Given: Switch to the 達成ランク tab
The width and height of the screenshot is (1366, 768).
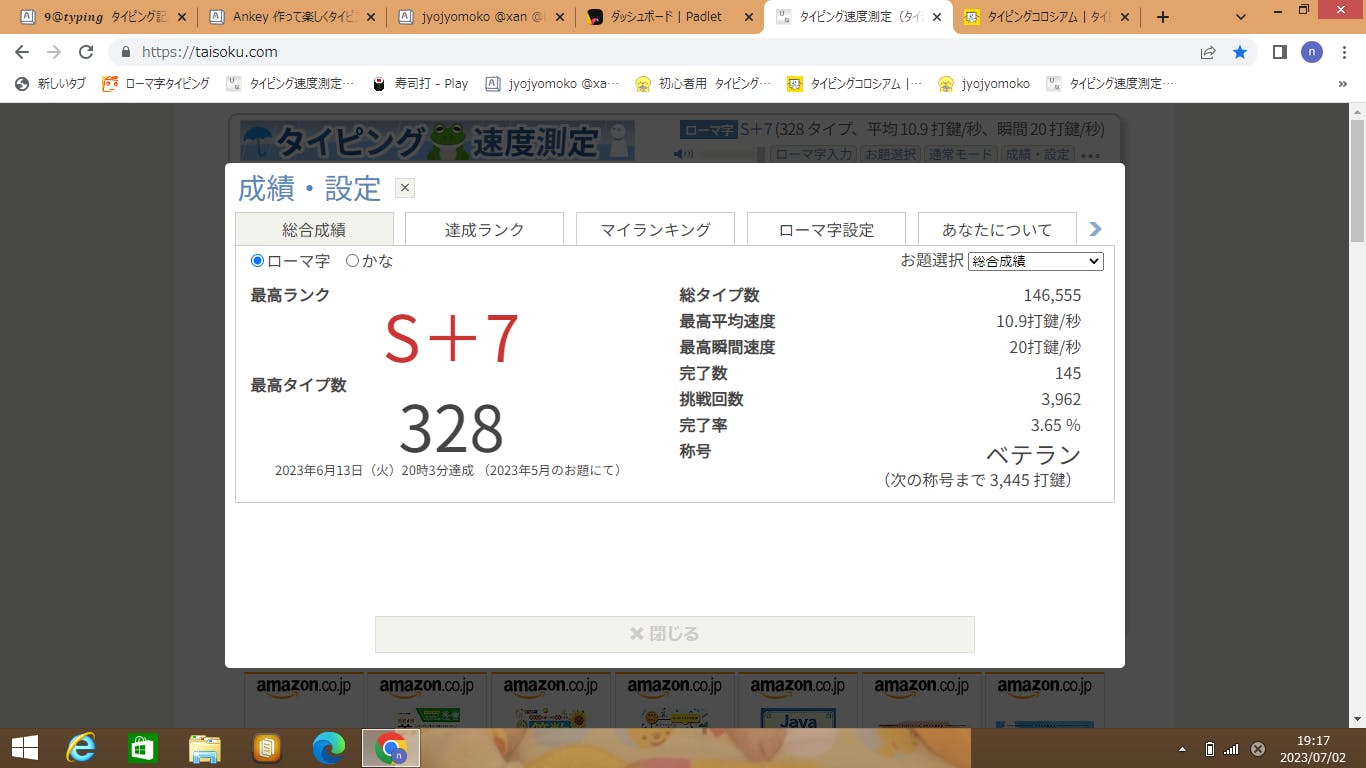Looking at the screenshot, I should pyautogui.click(x=484, y=229).
